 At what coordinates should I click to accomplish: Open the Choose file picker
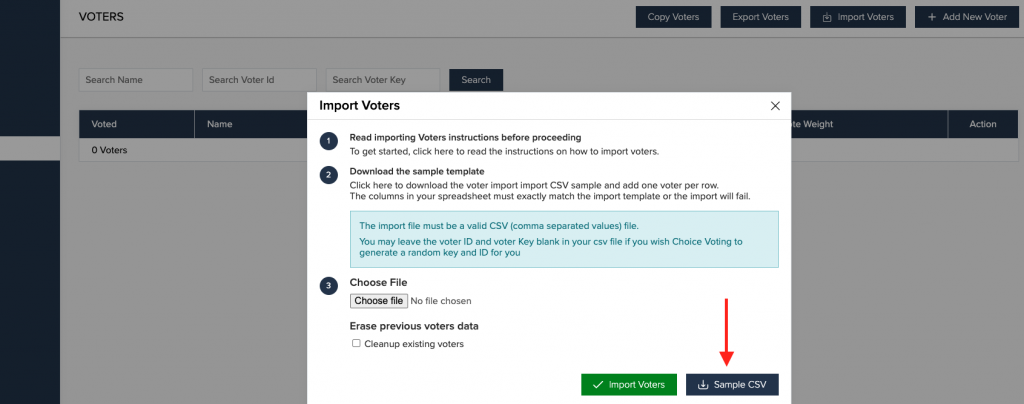point(379,301)
